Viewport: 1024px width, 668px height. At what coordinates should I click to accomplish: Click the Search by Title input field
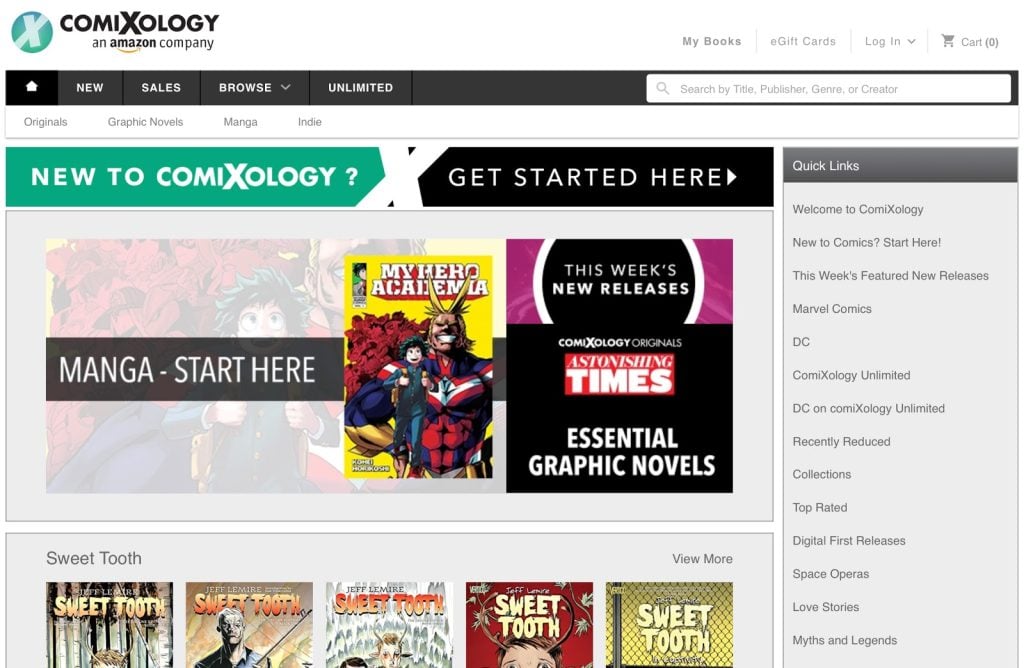coord(828,88)
